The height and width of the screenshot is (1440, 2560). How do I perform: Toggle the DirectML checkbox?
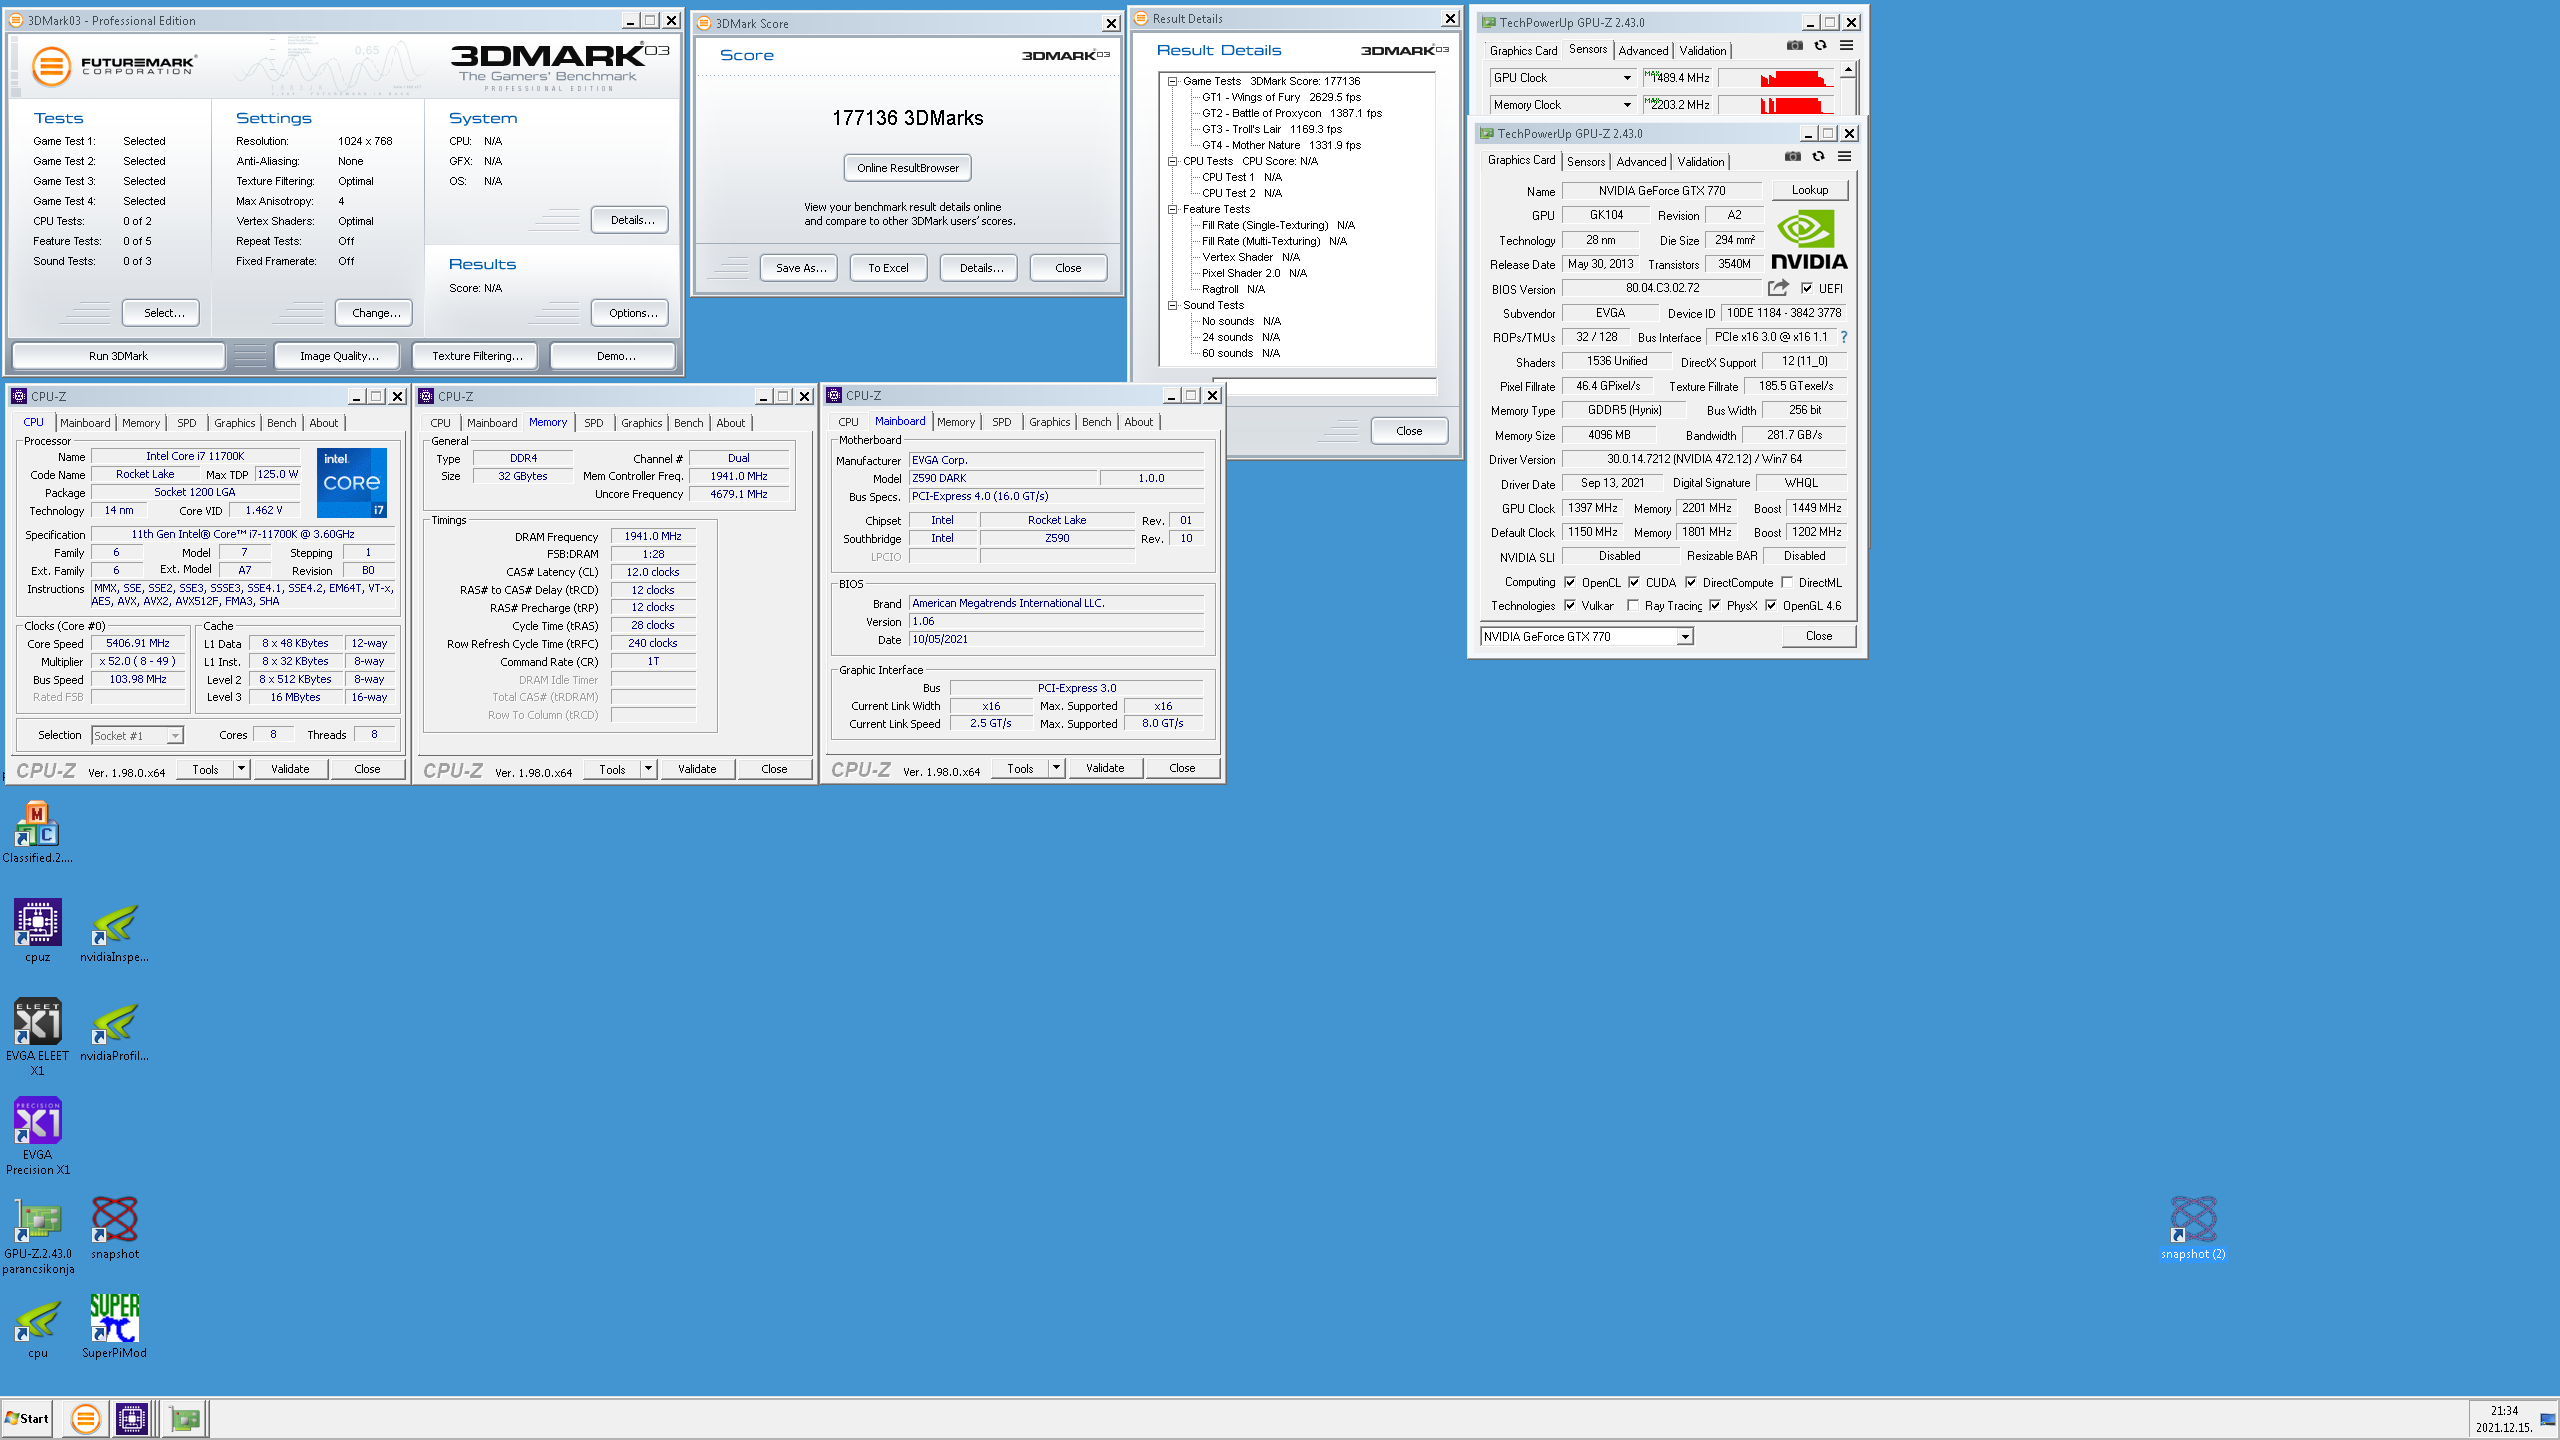(1787, 582)
